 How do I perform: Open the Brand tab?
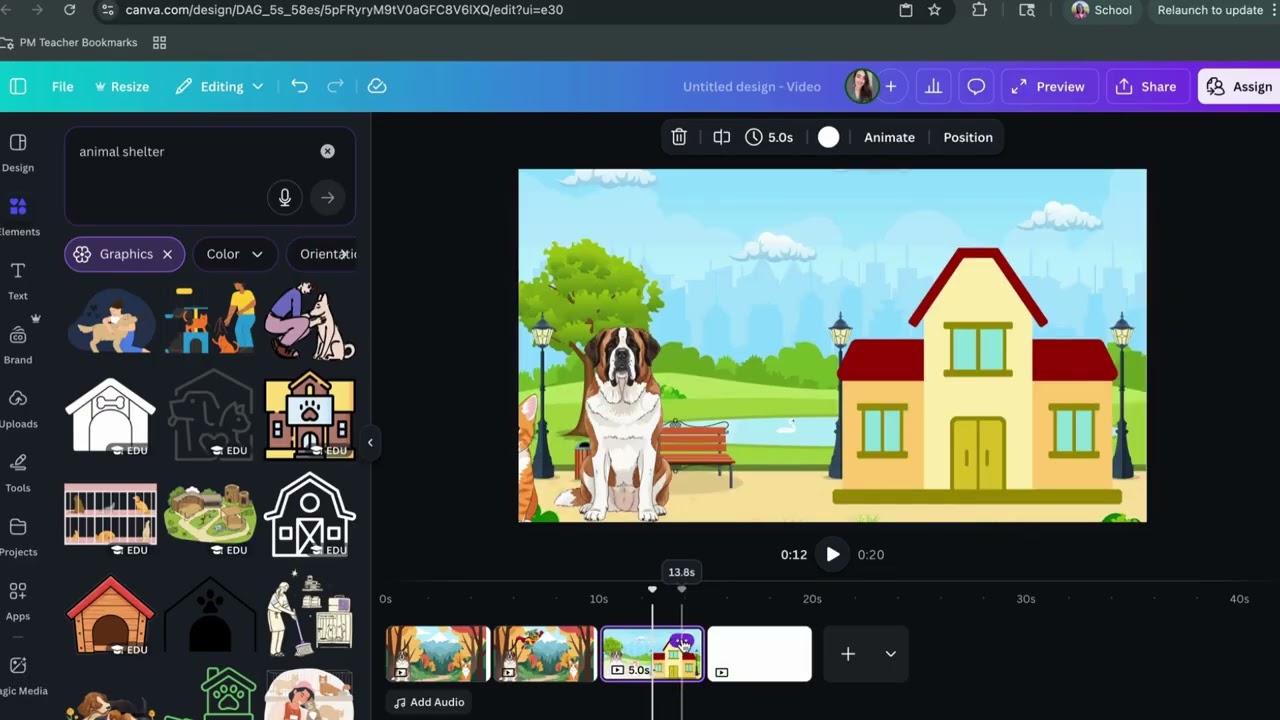coord(18,344)
